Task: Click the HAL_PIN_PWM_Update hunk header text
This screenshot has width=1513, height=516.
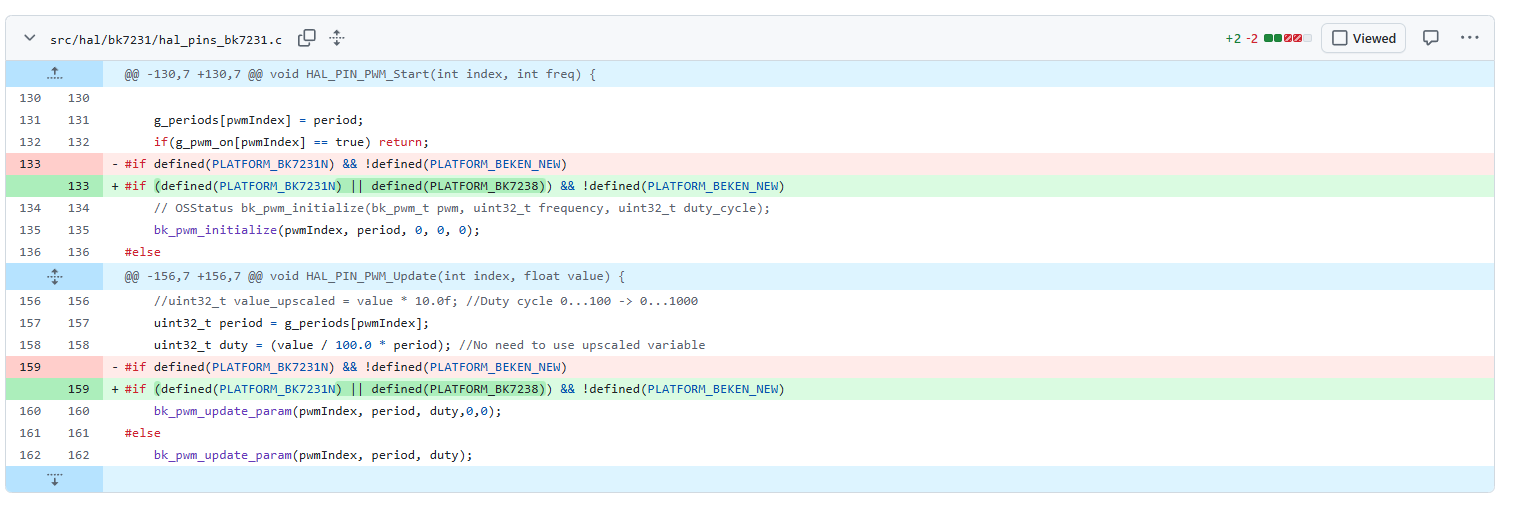Action: [x=374, y=276]
